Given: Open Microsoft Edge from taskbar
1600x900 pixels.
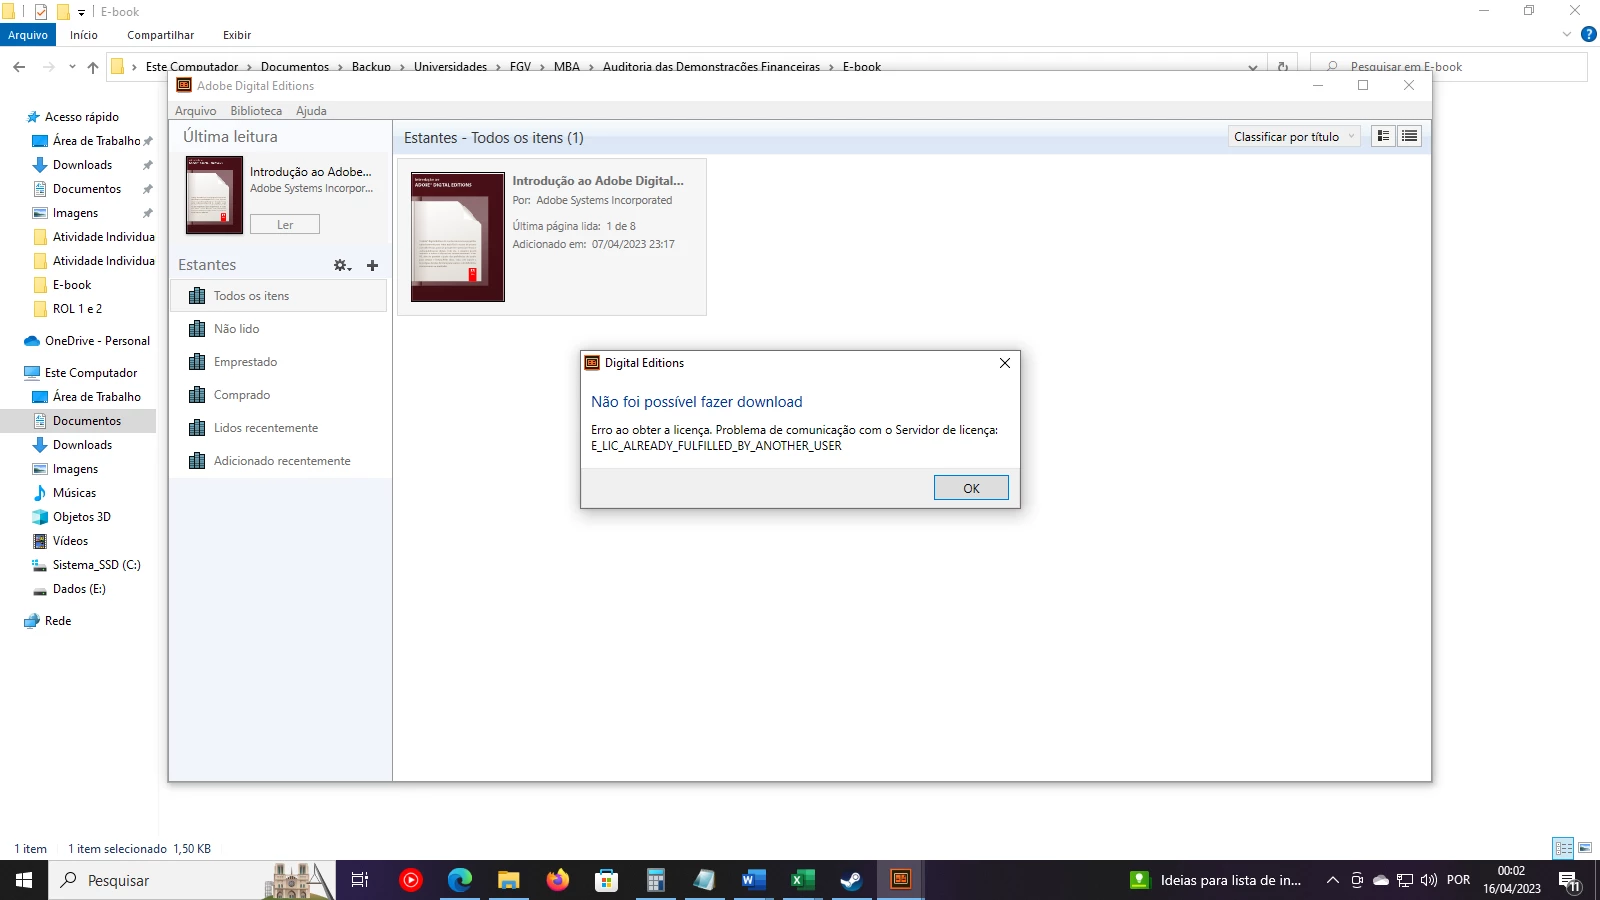Looking at the screenshot, I should (x=459, y=880).
